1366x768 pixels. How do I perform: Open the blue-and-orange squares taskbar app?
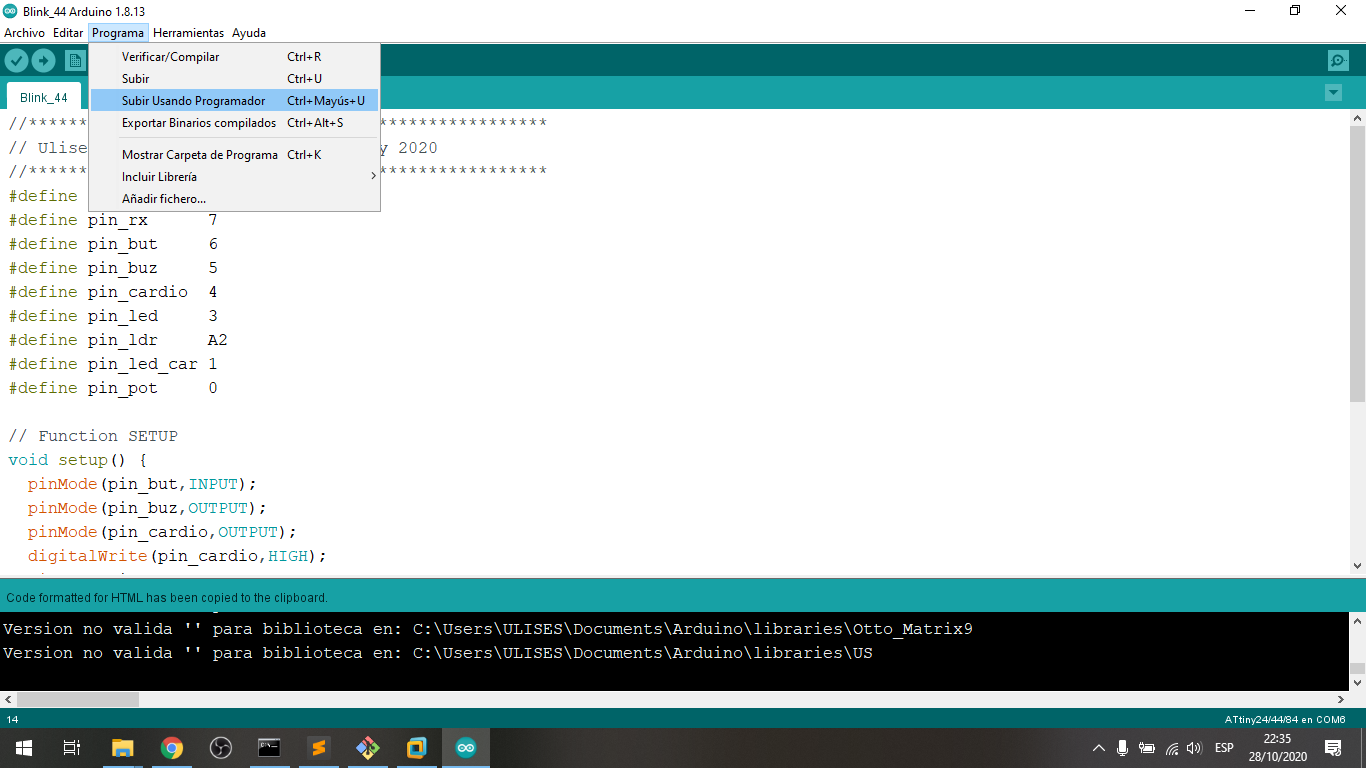coord(416,748)
